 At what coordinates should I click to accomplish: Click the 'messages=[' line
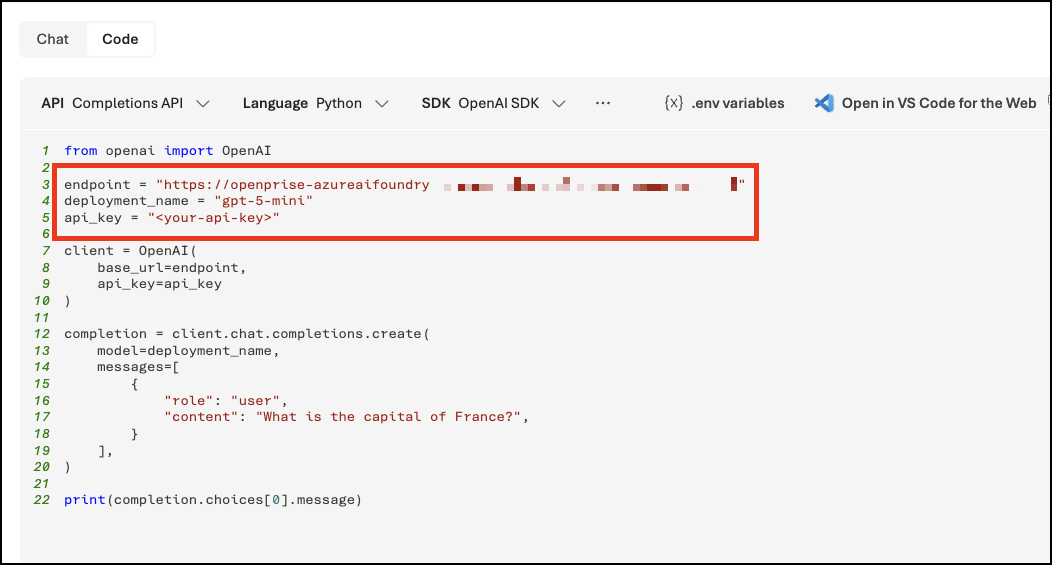pyautogui.click(x=138, y=367)
